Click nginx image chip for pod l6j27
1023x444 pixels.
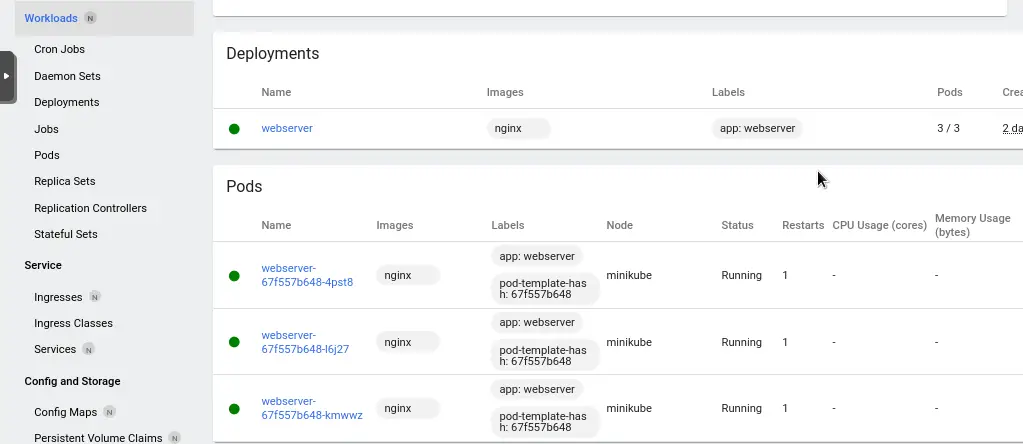[408, 342]
